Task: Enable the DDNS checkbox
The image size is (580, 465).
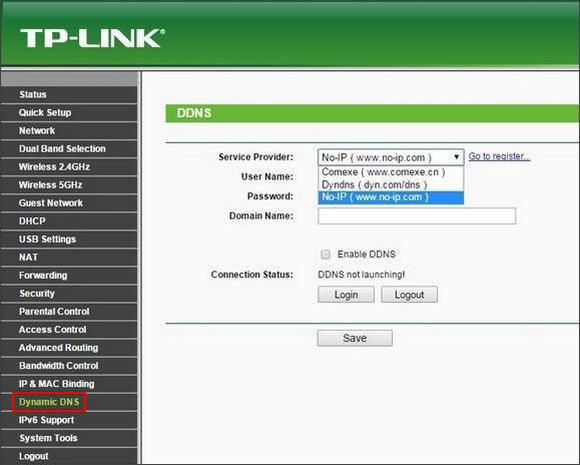Action: (x=326, y=254)
